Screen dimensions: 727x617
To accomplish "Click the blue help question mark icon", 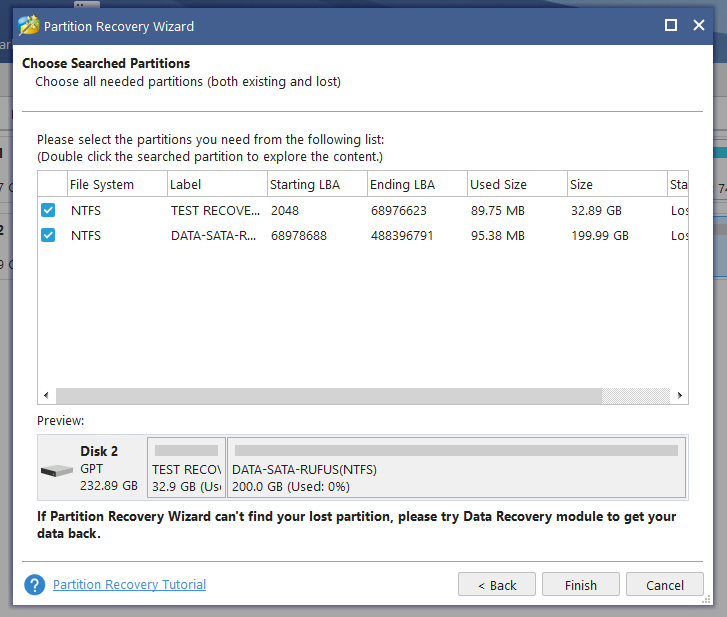I will click(35, 585).
